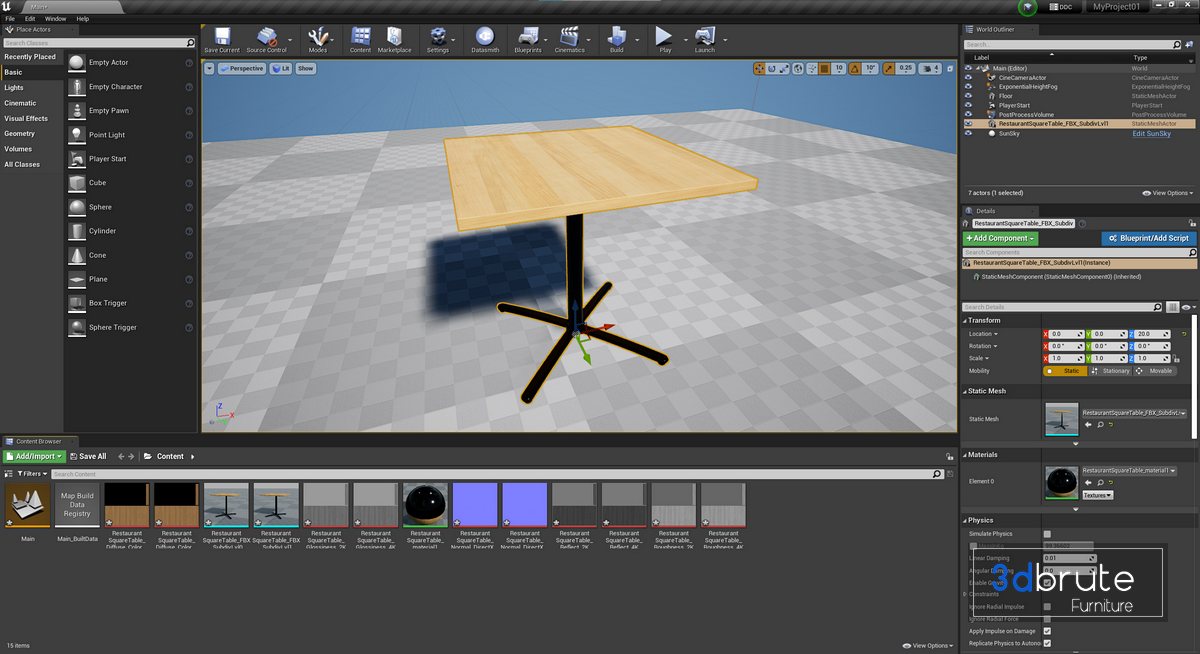Hide the SunSky actor visibility
The image size is (1200, 654).
point(968,133)
